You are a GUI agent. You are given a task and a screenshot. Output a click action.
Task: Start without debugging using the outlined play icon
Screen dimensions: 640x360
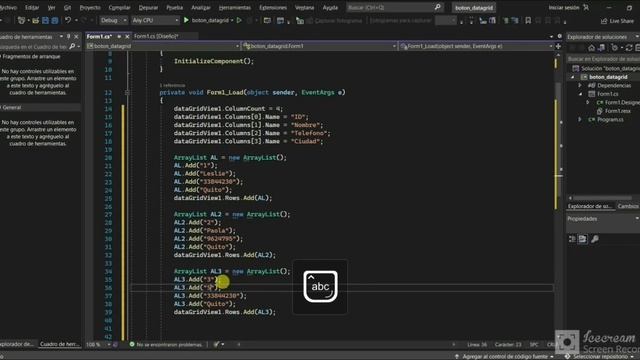pos(240,20)
